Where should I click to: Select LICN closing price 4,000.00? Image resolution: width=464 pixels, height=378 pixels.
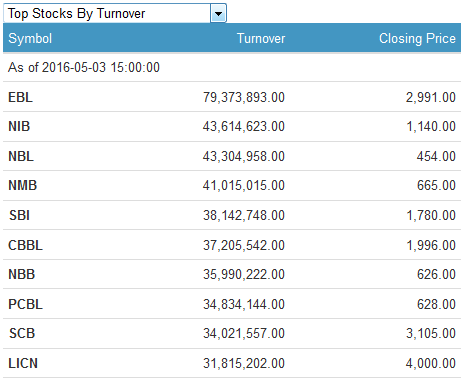(431, 363)
